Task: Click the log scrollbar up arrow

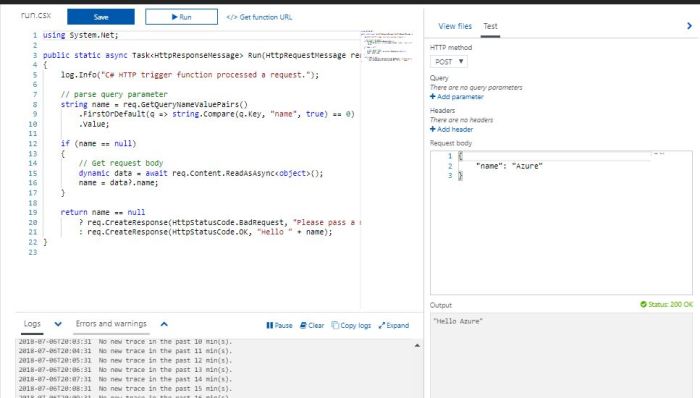Action: click(417, 345)
